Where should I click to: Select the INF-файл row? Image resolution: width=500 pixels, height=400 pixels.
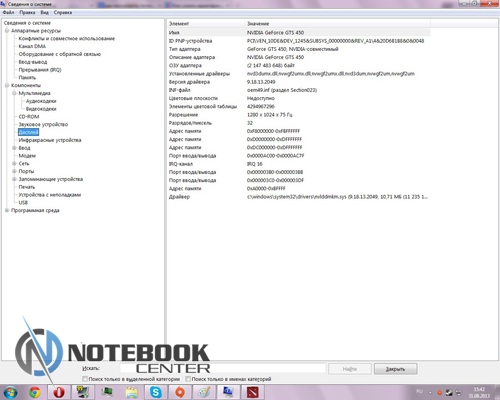click(298, 90)
